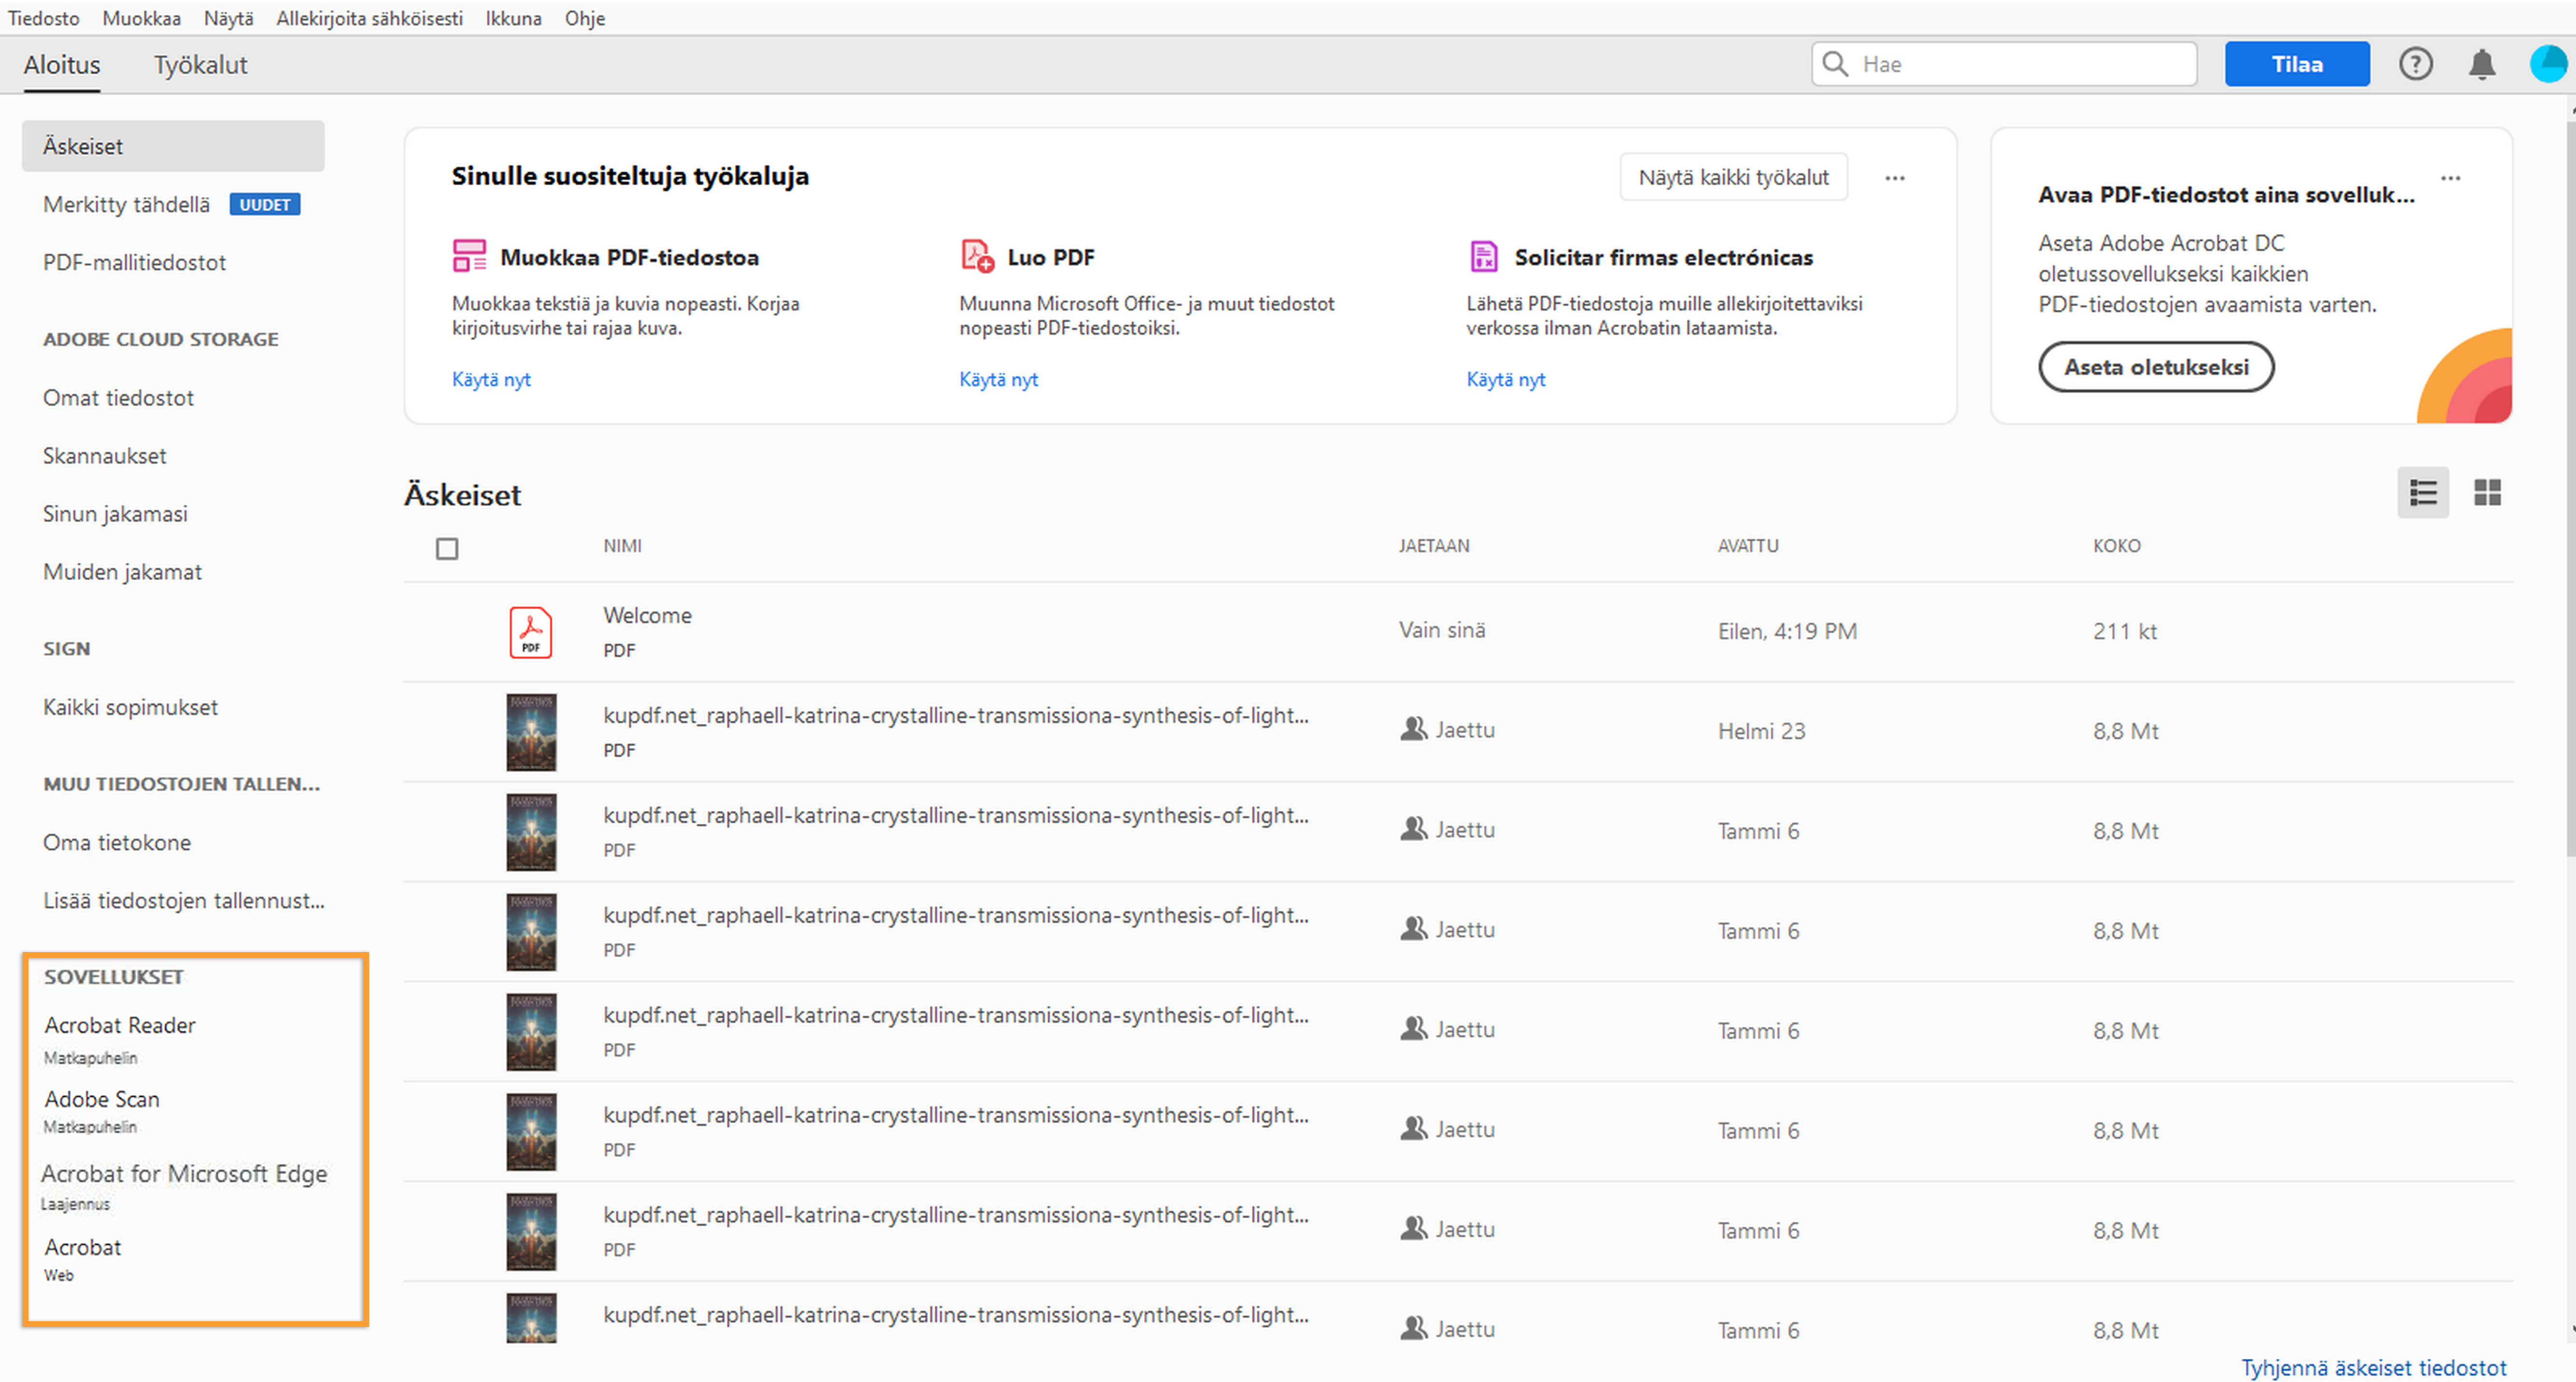Click the Solicitar firmas electrónicas icon
This screenshot has height=1382, width=2576.
click(1483, 256)
